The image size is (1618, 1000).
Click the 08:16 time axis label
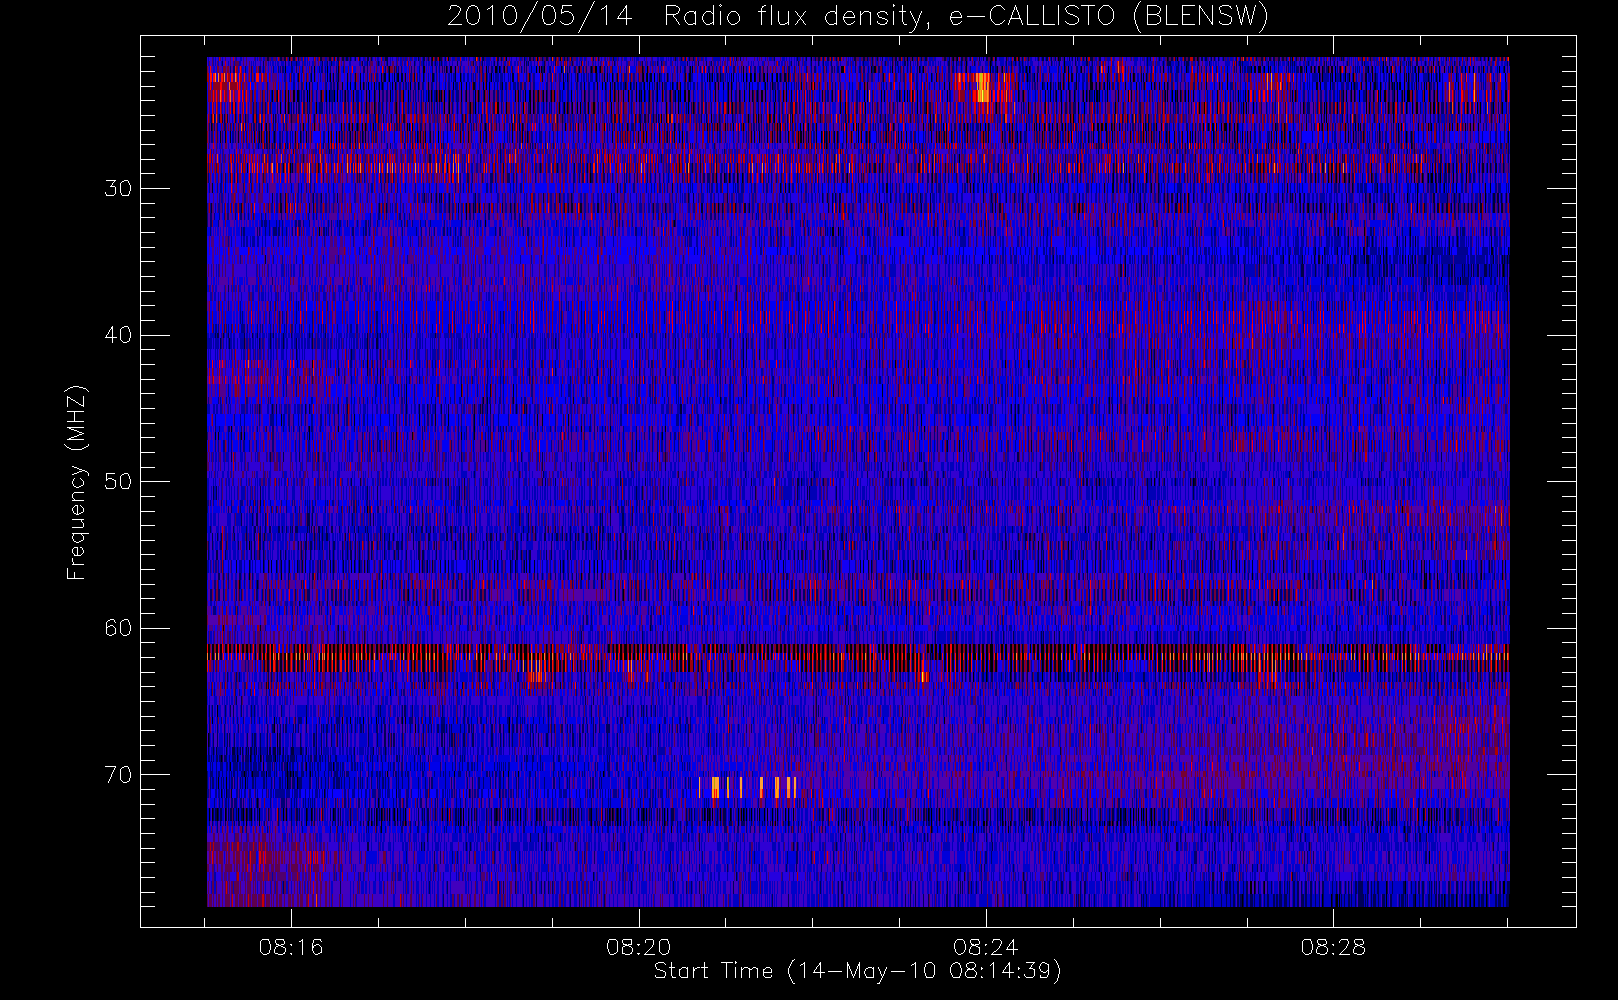[291, 947]
